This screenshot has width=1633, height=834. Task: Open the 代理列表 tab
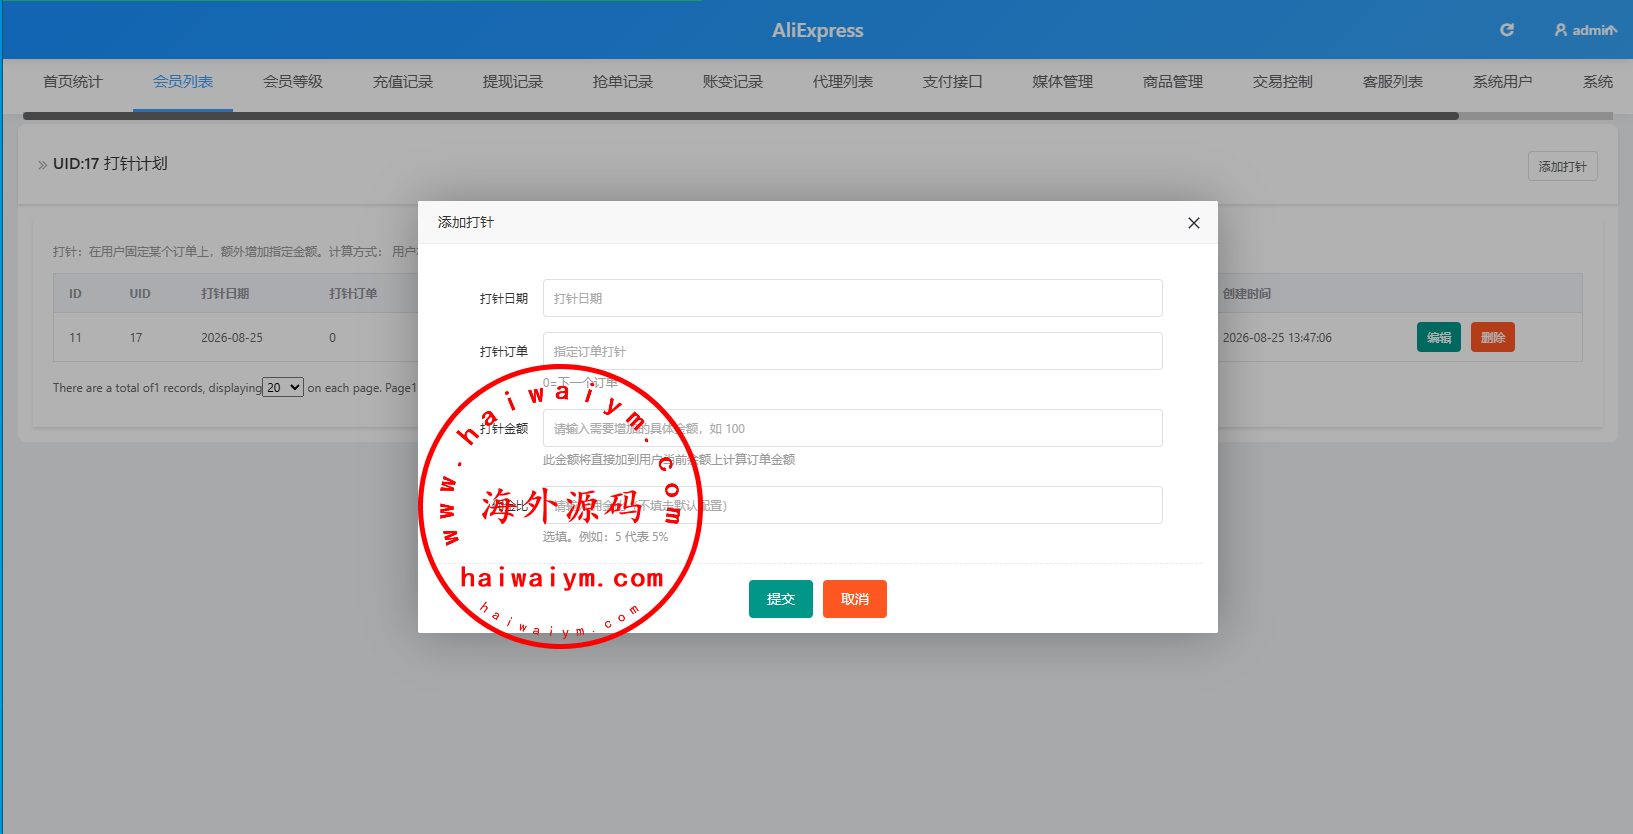843,82
